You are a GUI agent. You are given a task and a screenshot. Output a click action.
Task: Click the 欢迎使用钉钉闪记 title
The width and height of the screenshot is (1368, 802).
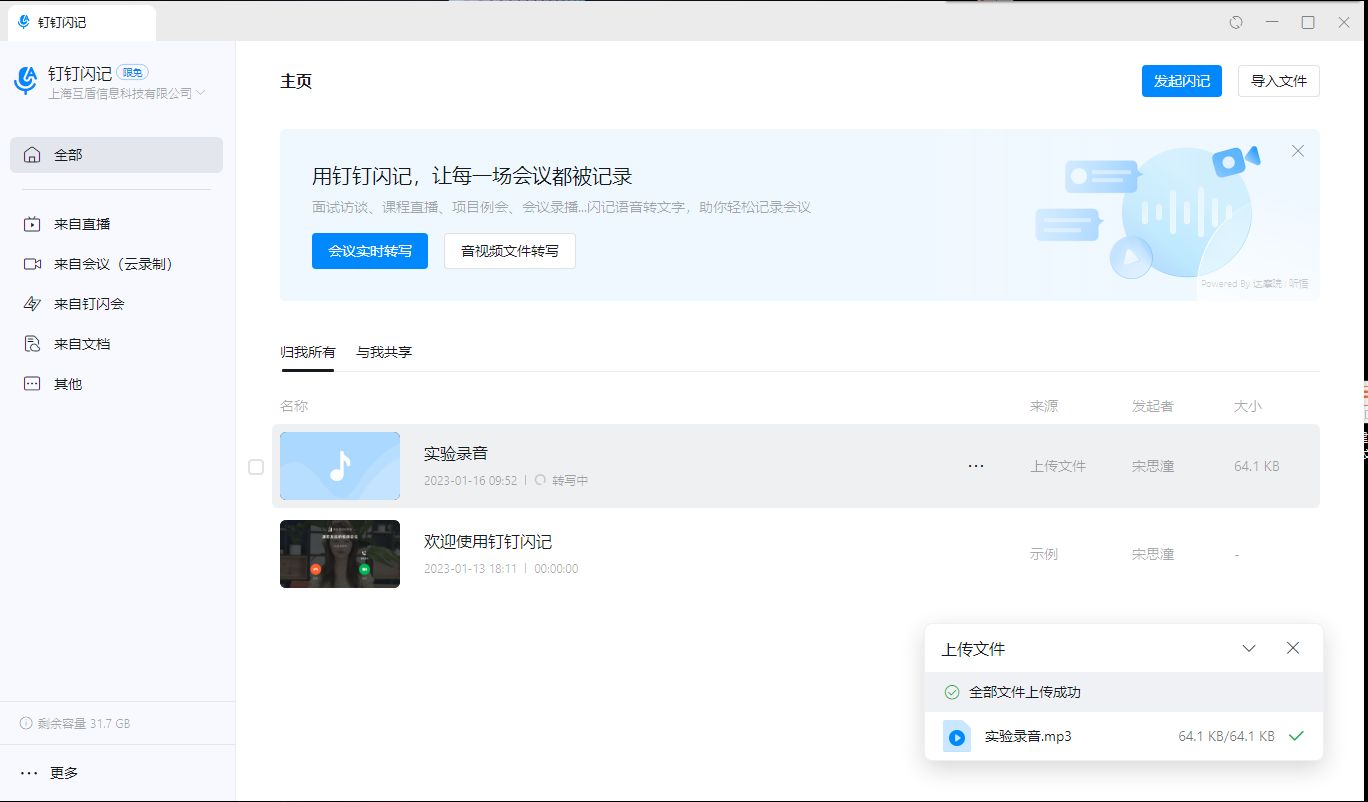pyautogui.click(x=488, y=541)
